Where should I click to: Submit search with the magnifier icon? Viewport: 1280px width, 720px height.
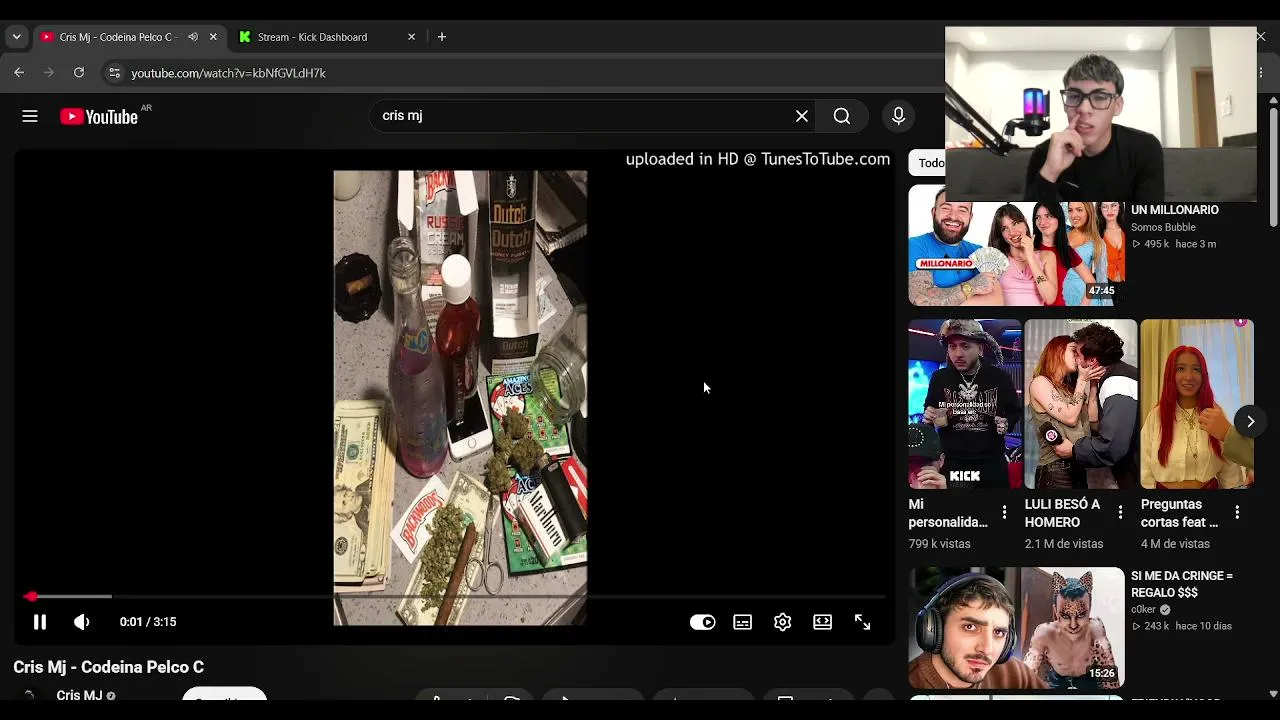pos(842,116)
